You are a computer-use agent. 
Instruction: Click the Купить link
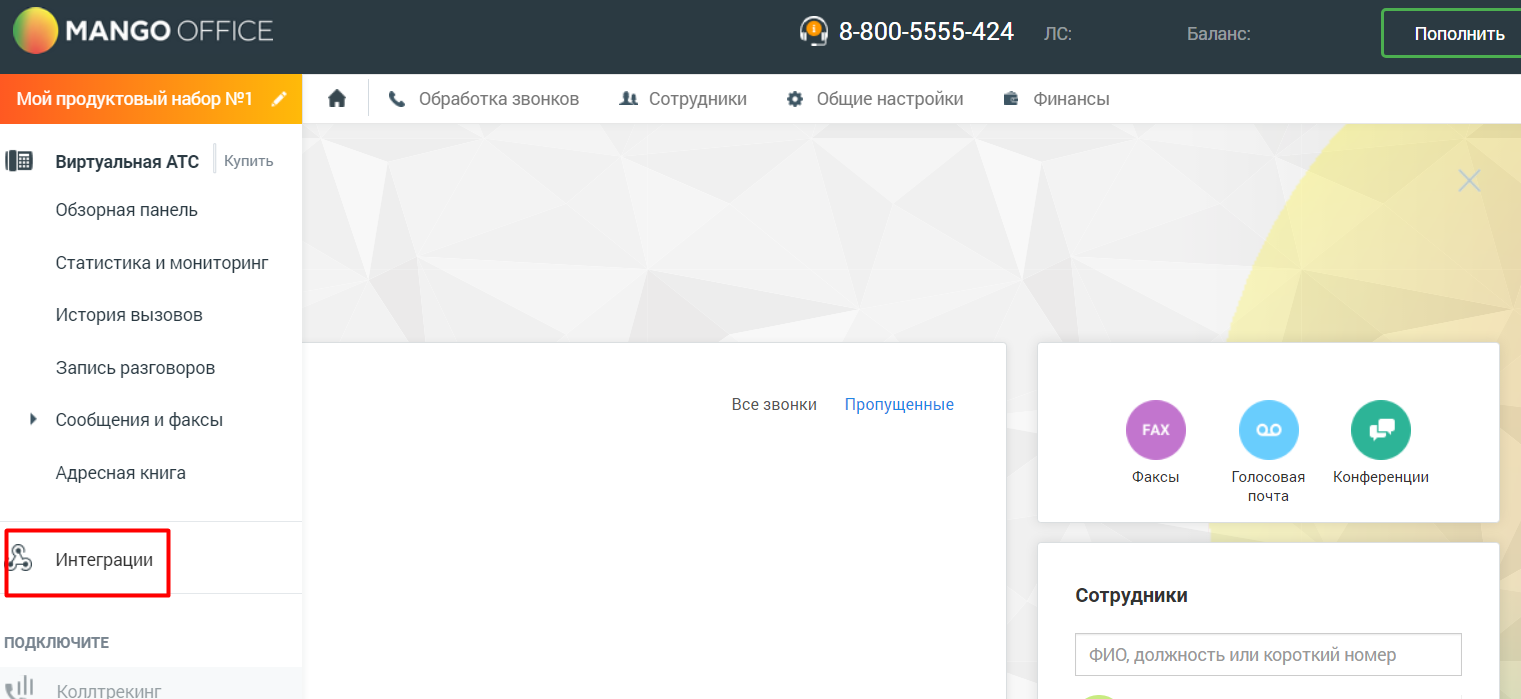coord(249,161)
